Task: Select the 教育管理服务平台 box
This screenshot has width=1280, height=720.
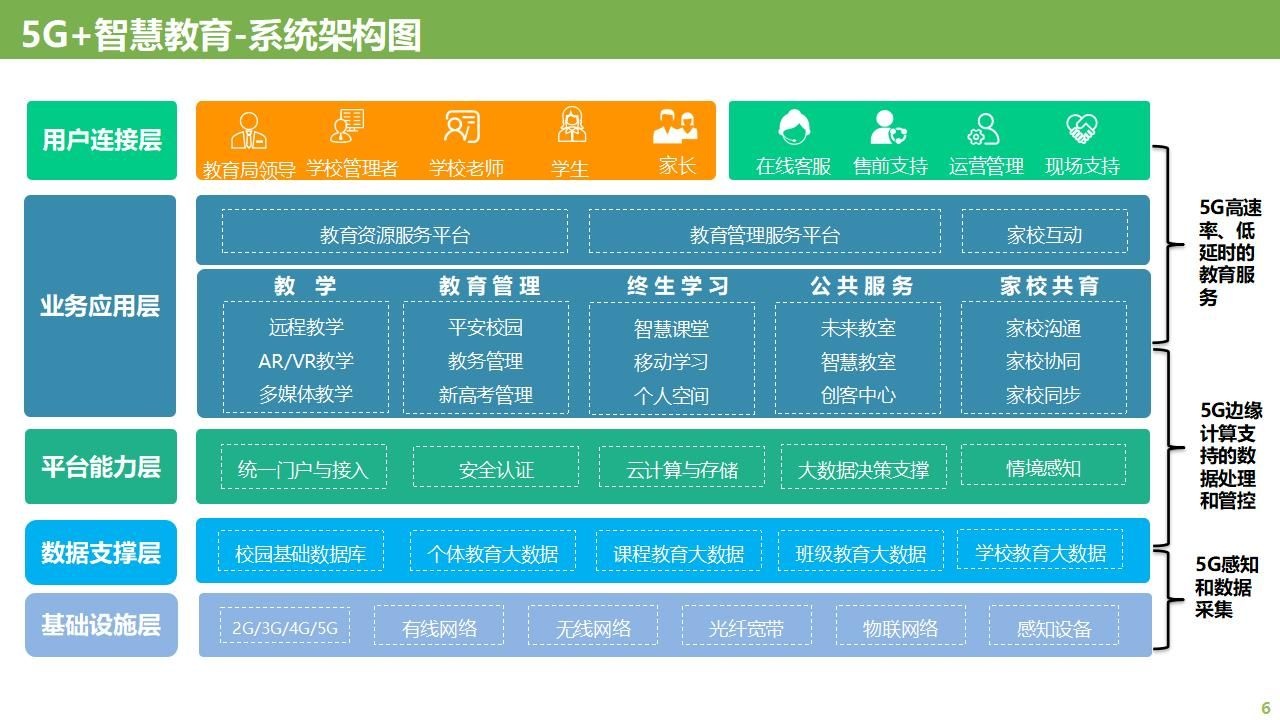Action: tap(765, 231)
